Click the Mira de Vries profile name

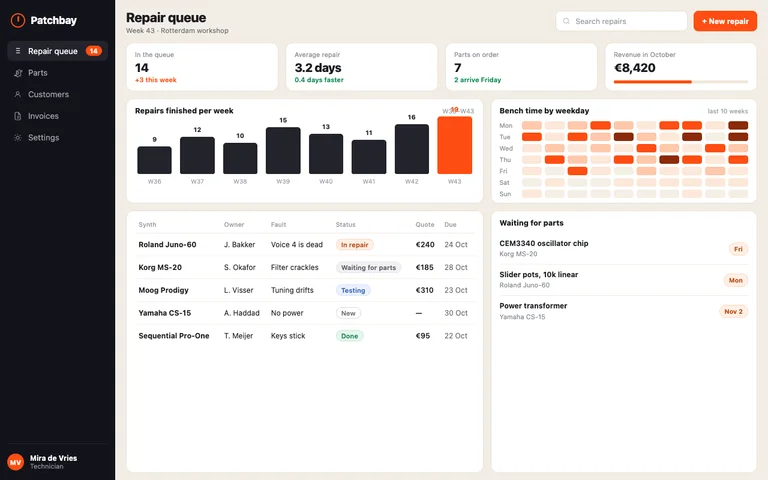coord(53,458)
